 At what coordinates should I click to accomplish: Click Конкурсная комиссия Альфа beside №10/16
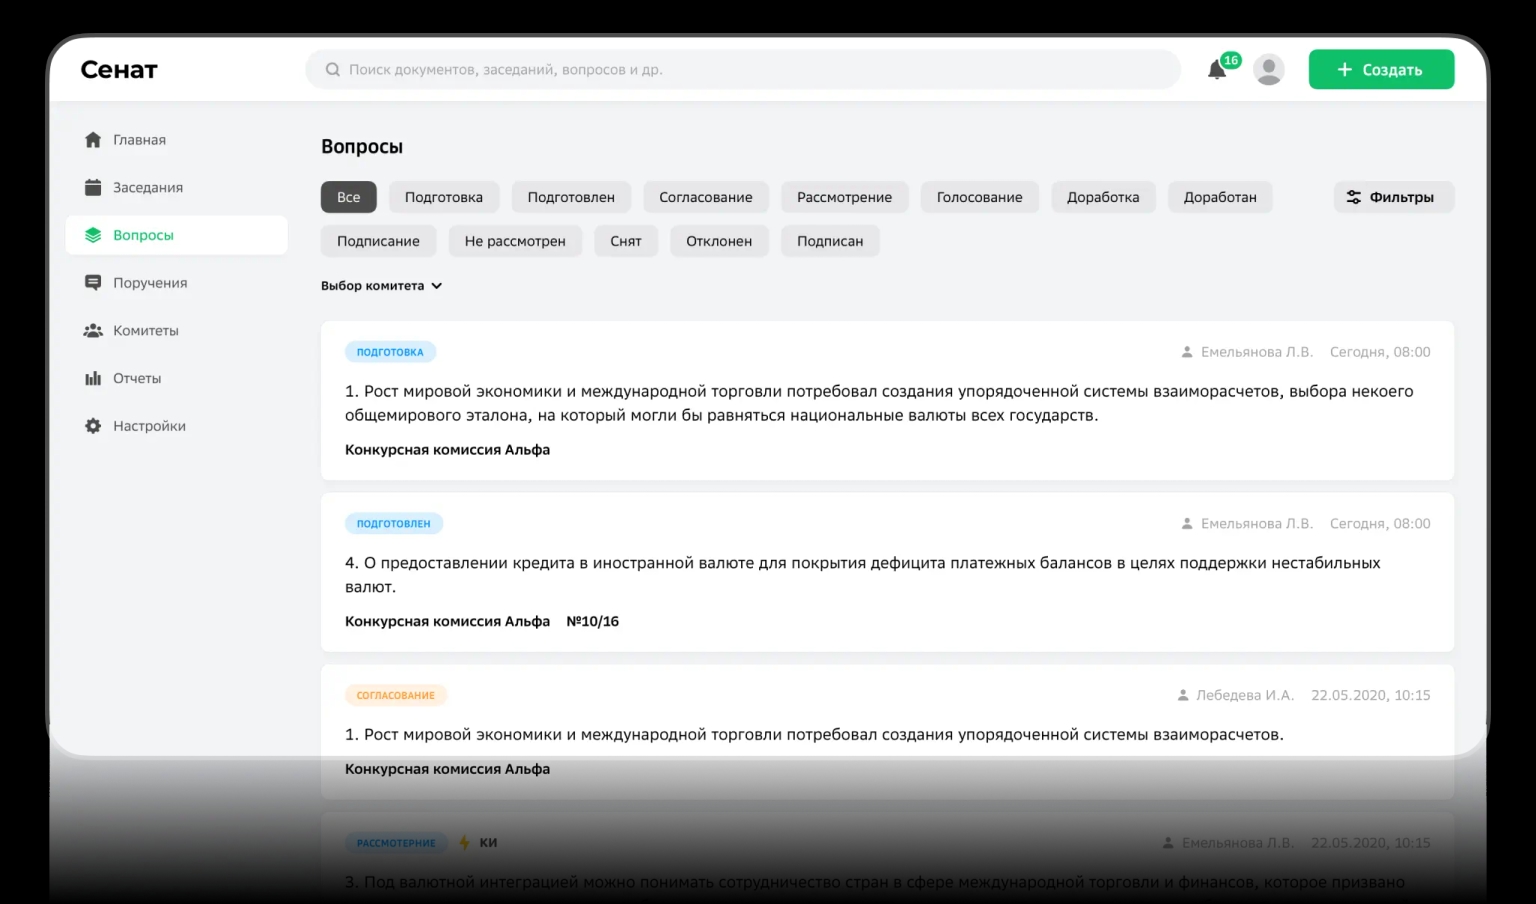[447, 621]
